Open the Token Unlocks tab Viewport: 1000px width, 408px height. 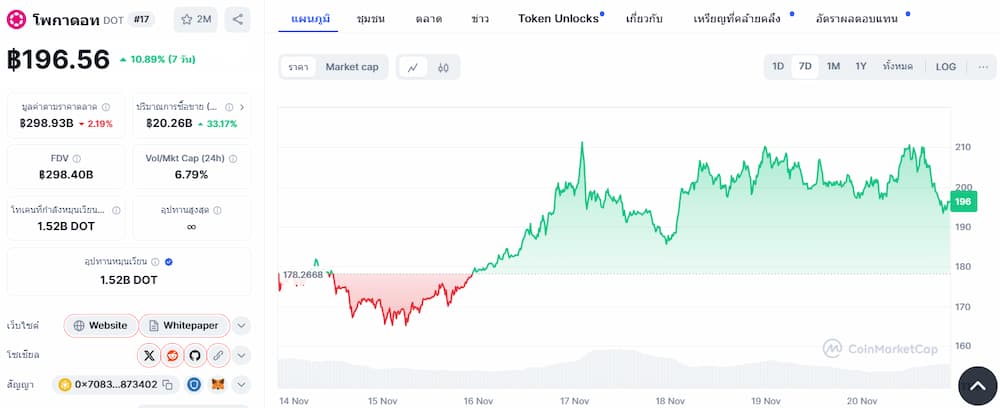pos(559,18)
